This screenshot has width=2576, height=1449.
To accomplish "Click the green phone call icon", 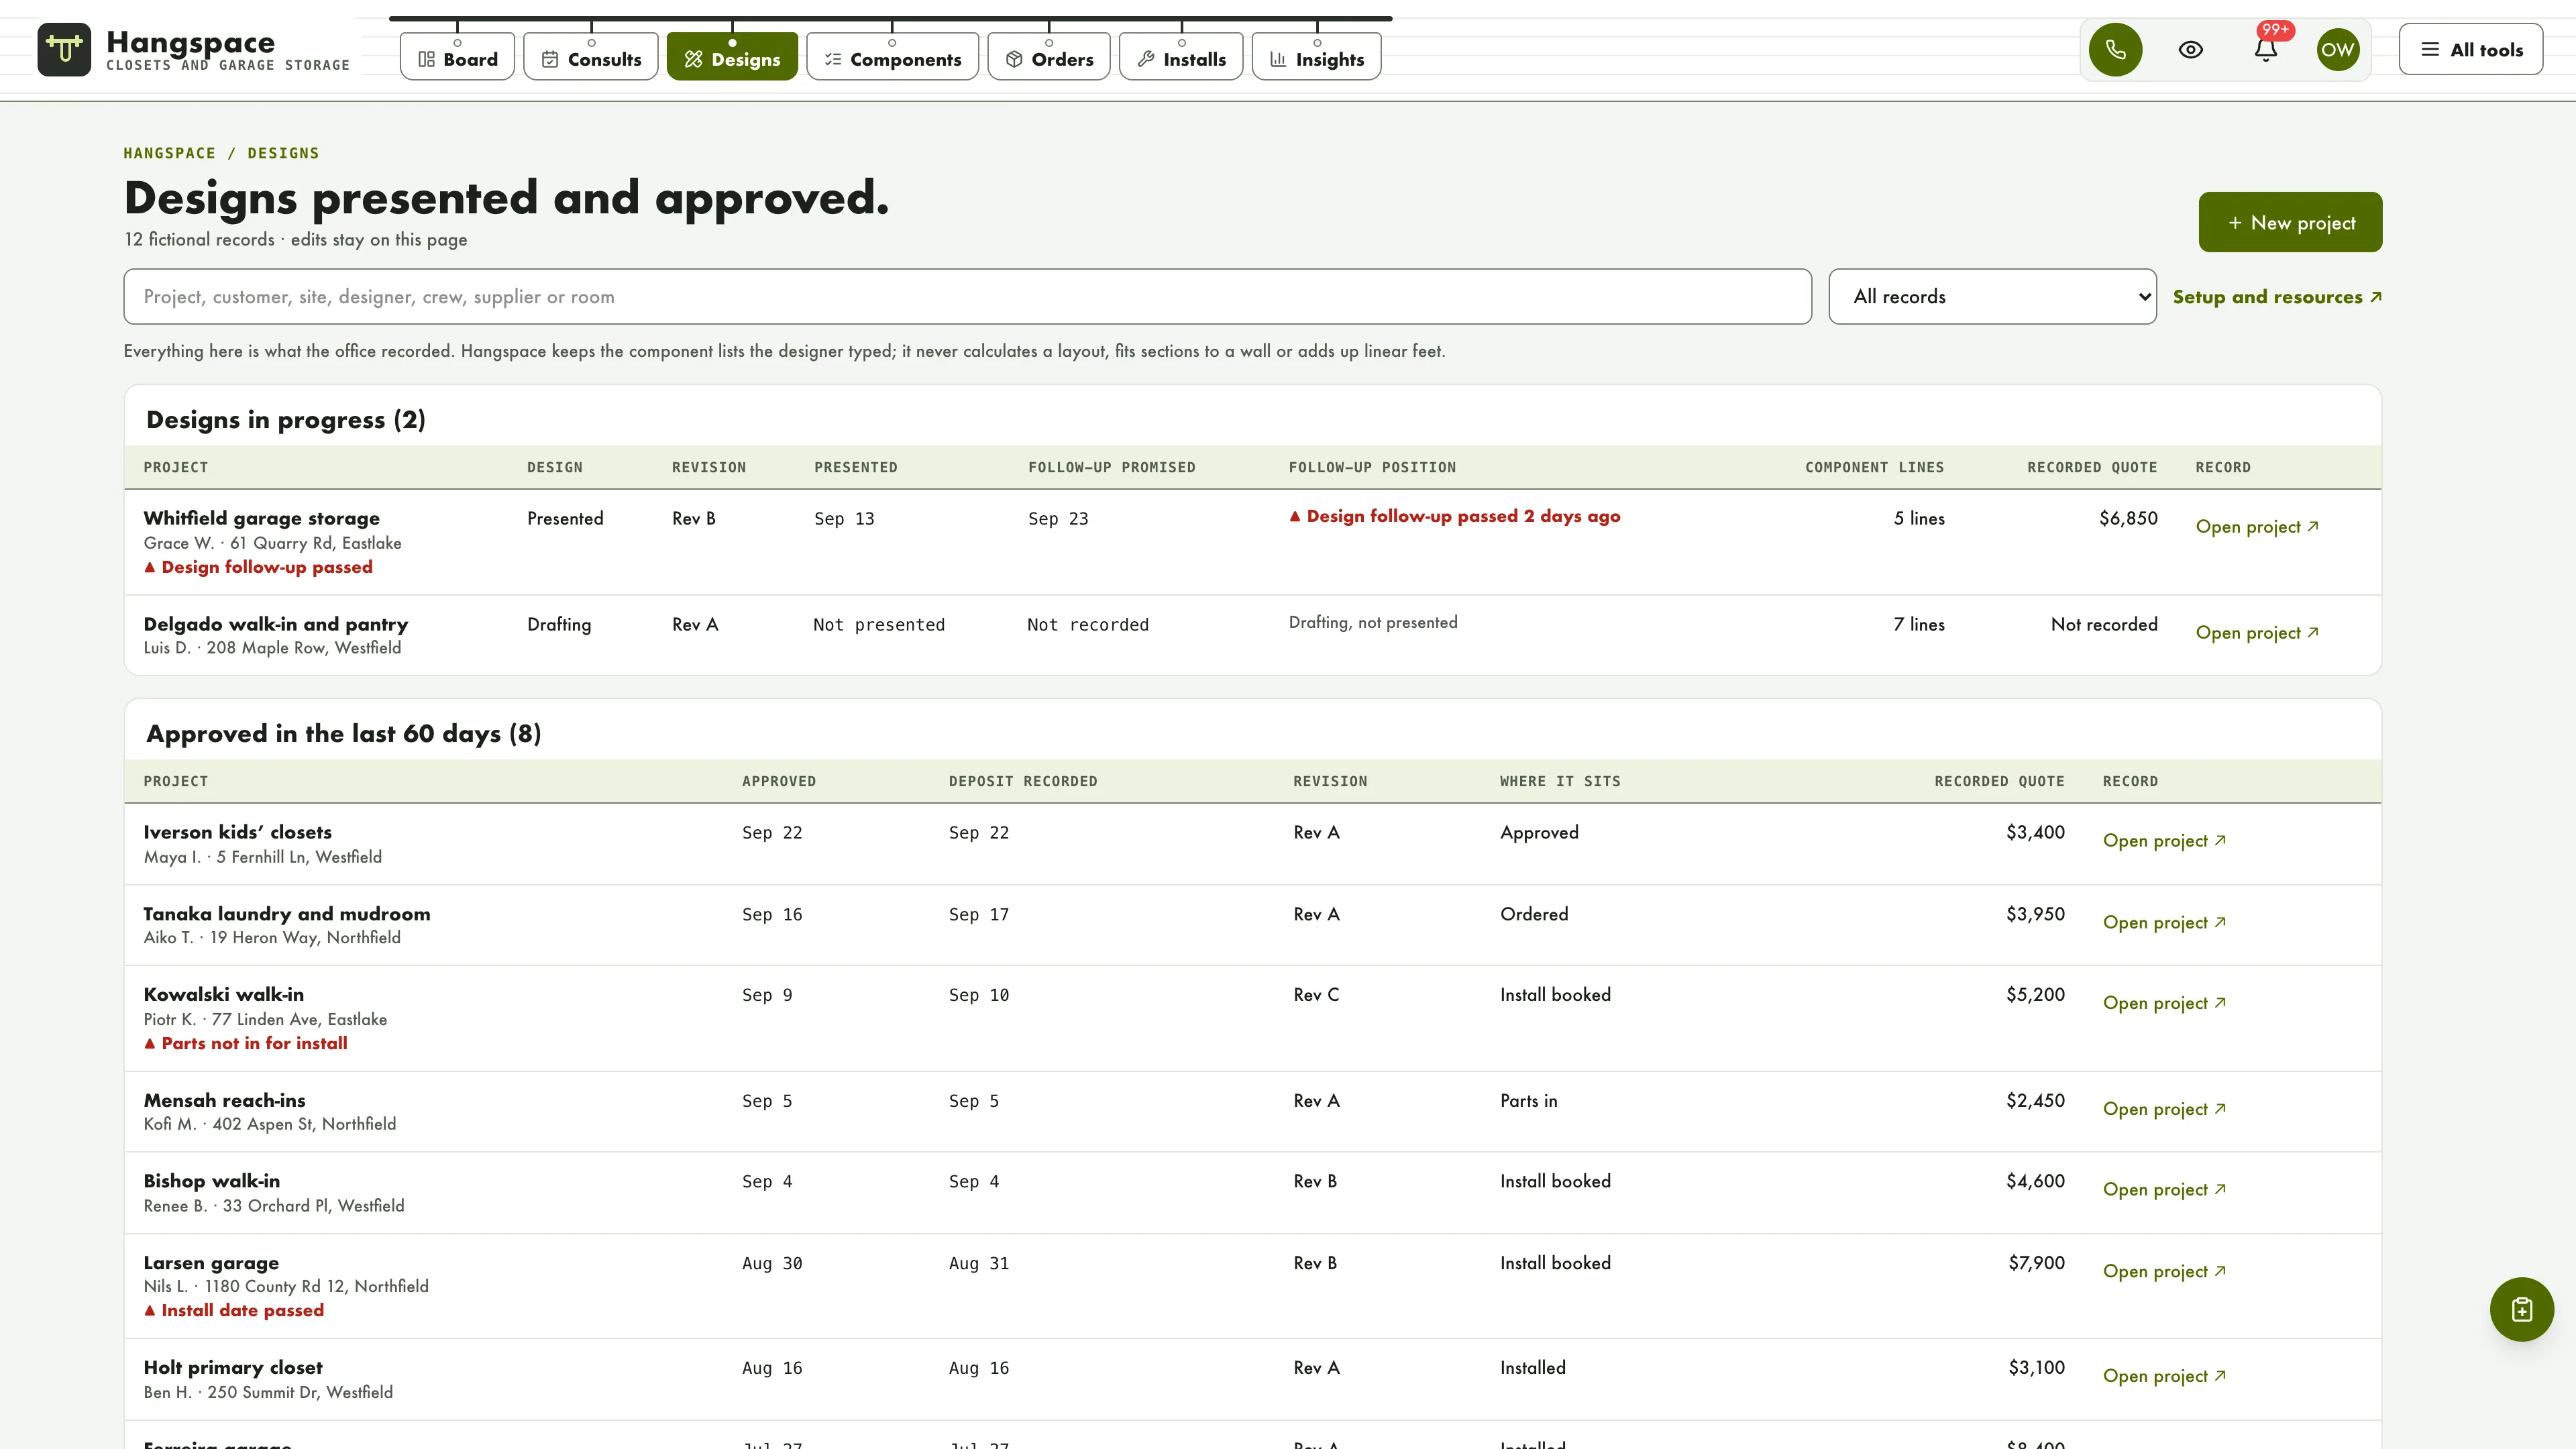I will [2115, 49].
